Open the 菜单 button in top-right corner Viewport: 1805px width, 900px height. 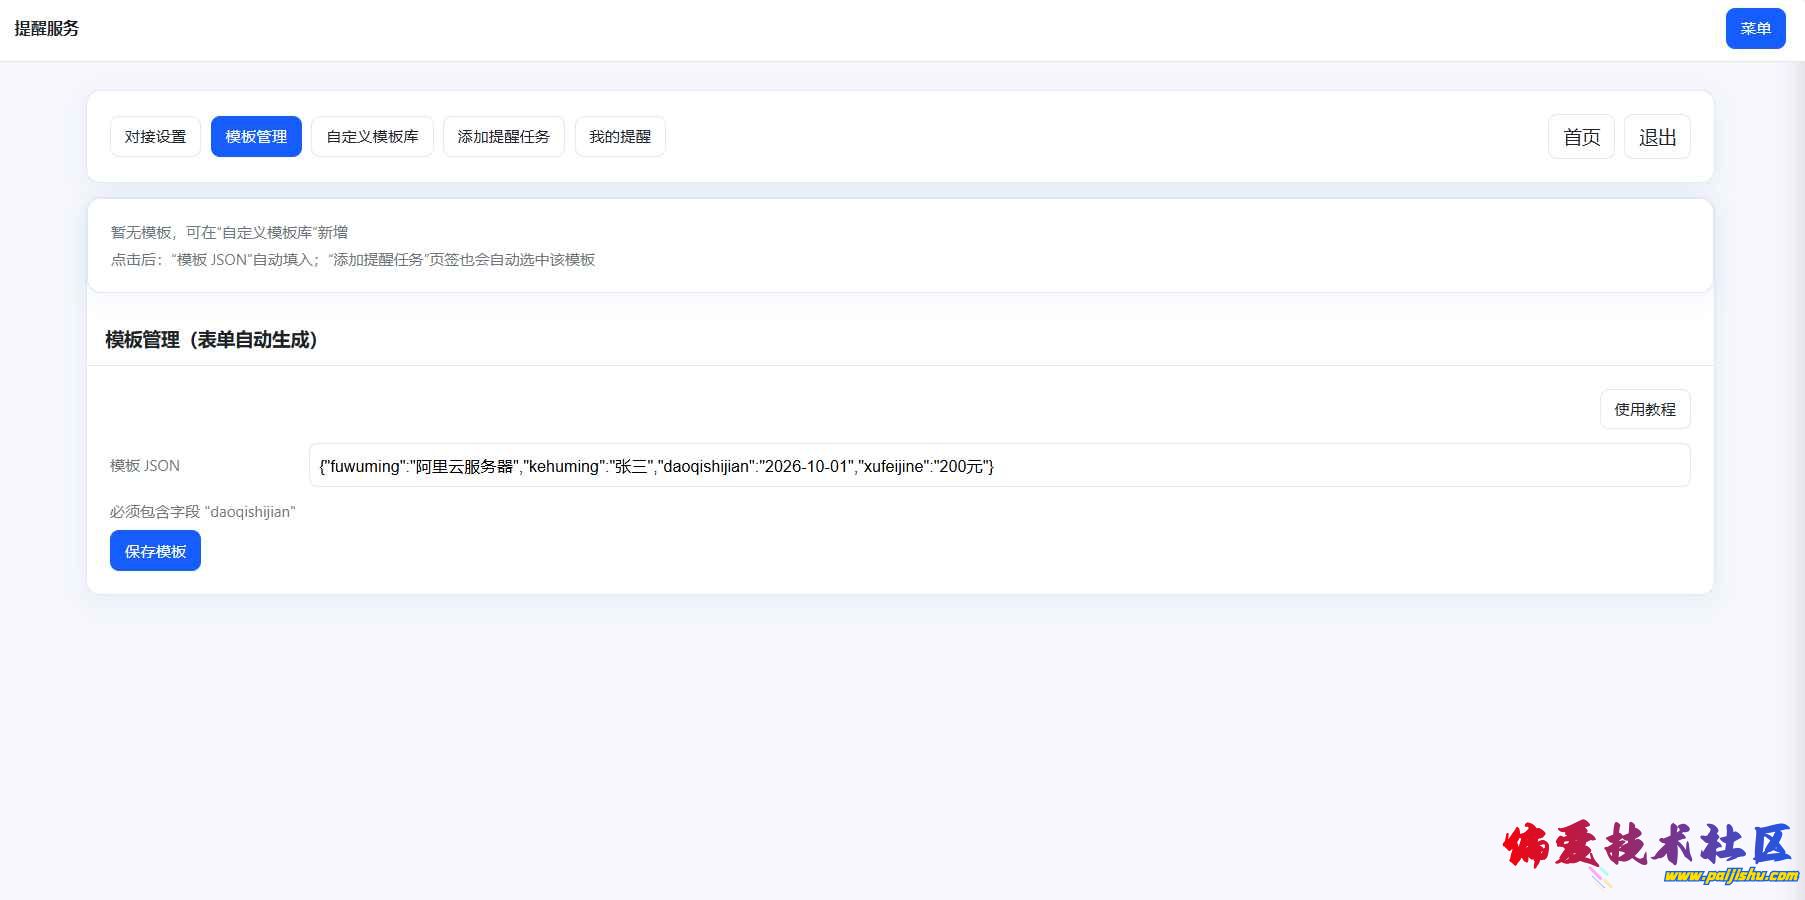click(1755, 29)
